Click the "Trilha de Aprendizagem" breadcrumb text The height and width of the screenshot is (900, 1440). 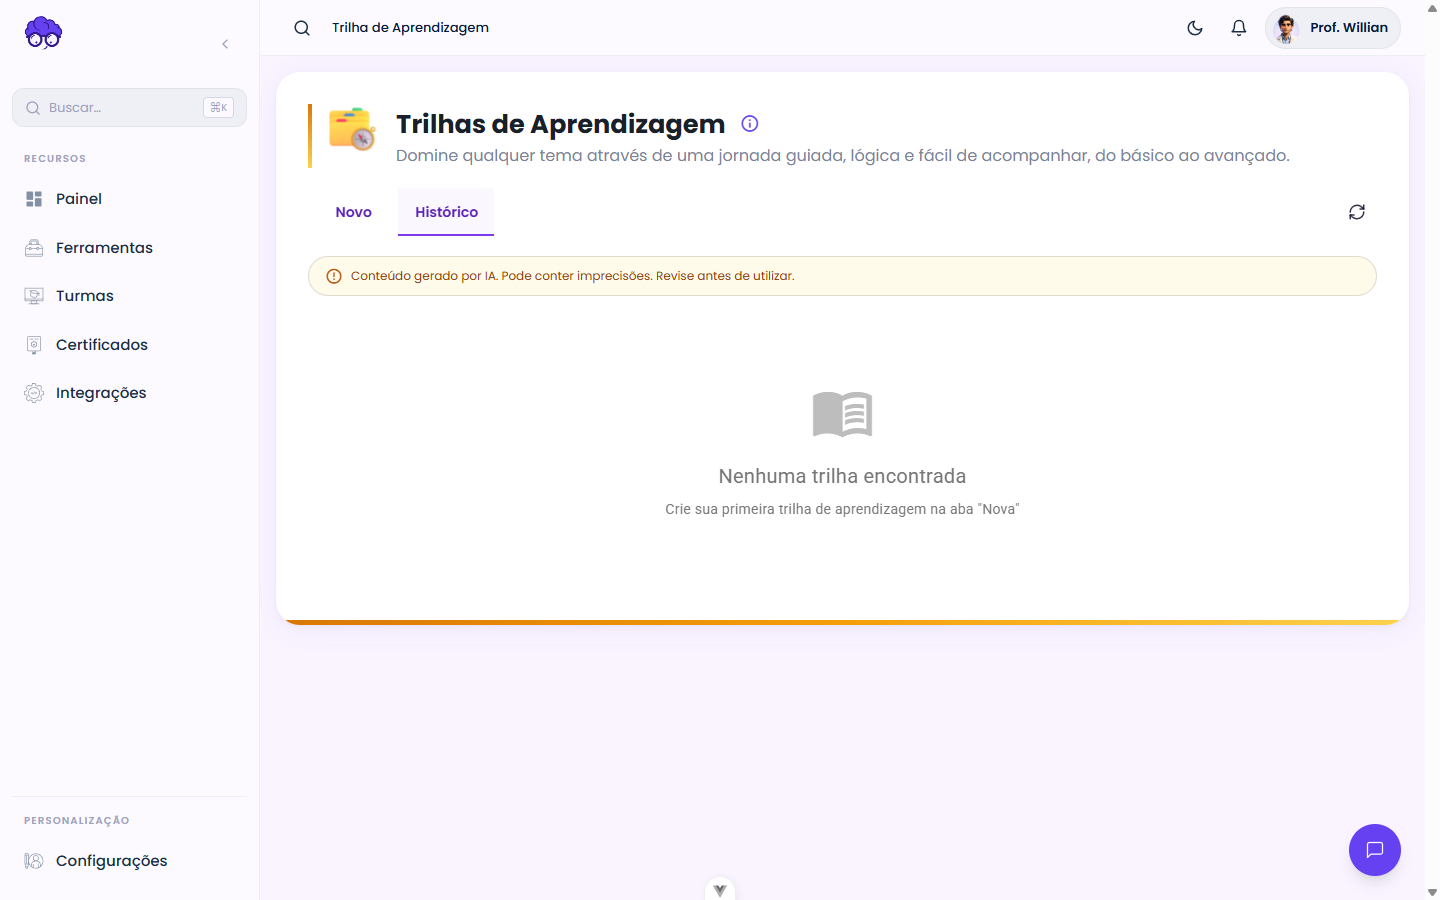tap(410, 28)
